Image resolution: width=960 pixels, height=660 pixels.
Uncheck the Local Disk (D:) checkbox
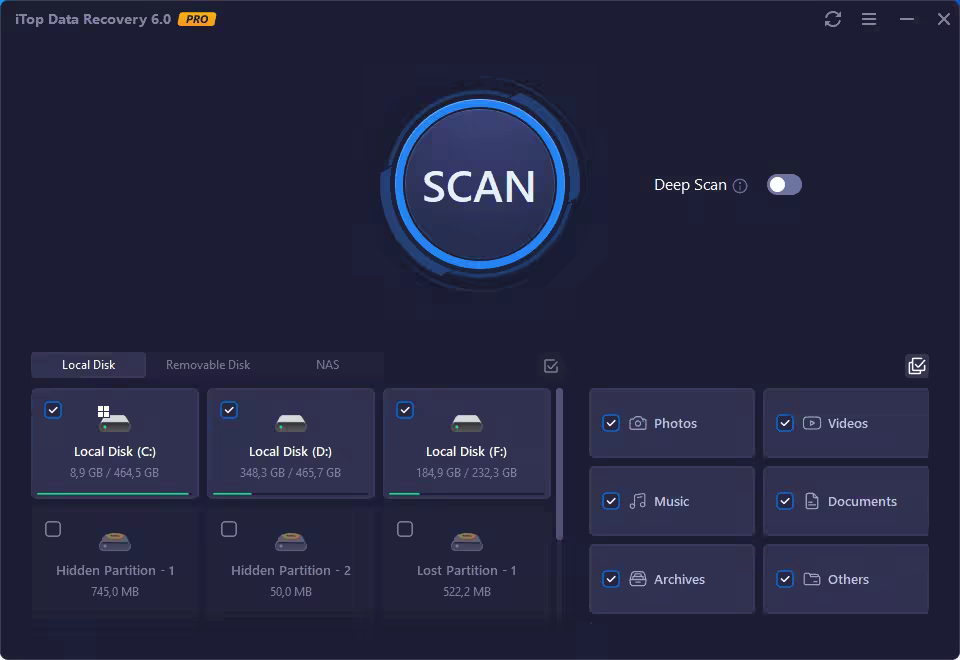point(229,410)
